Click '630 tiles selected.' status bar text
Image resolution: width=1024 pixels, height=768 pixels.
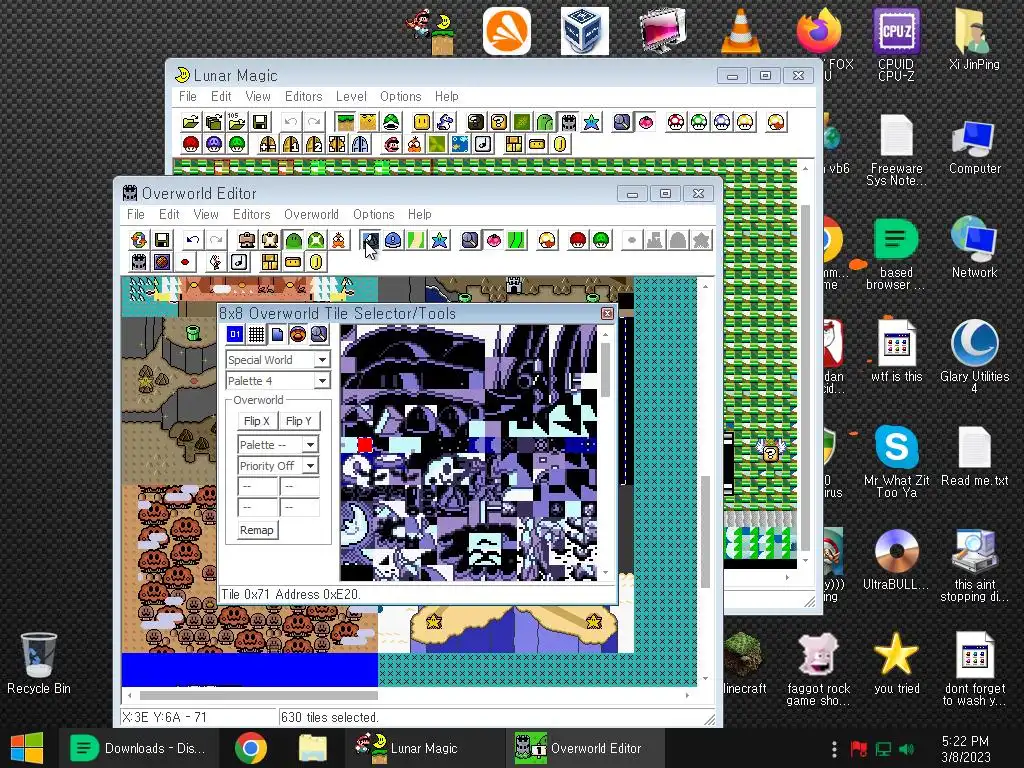point(330,717)
